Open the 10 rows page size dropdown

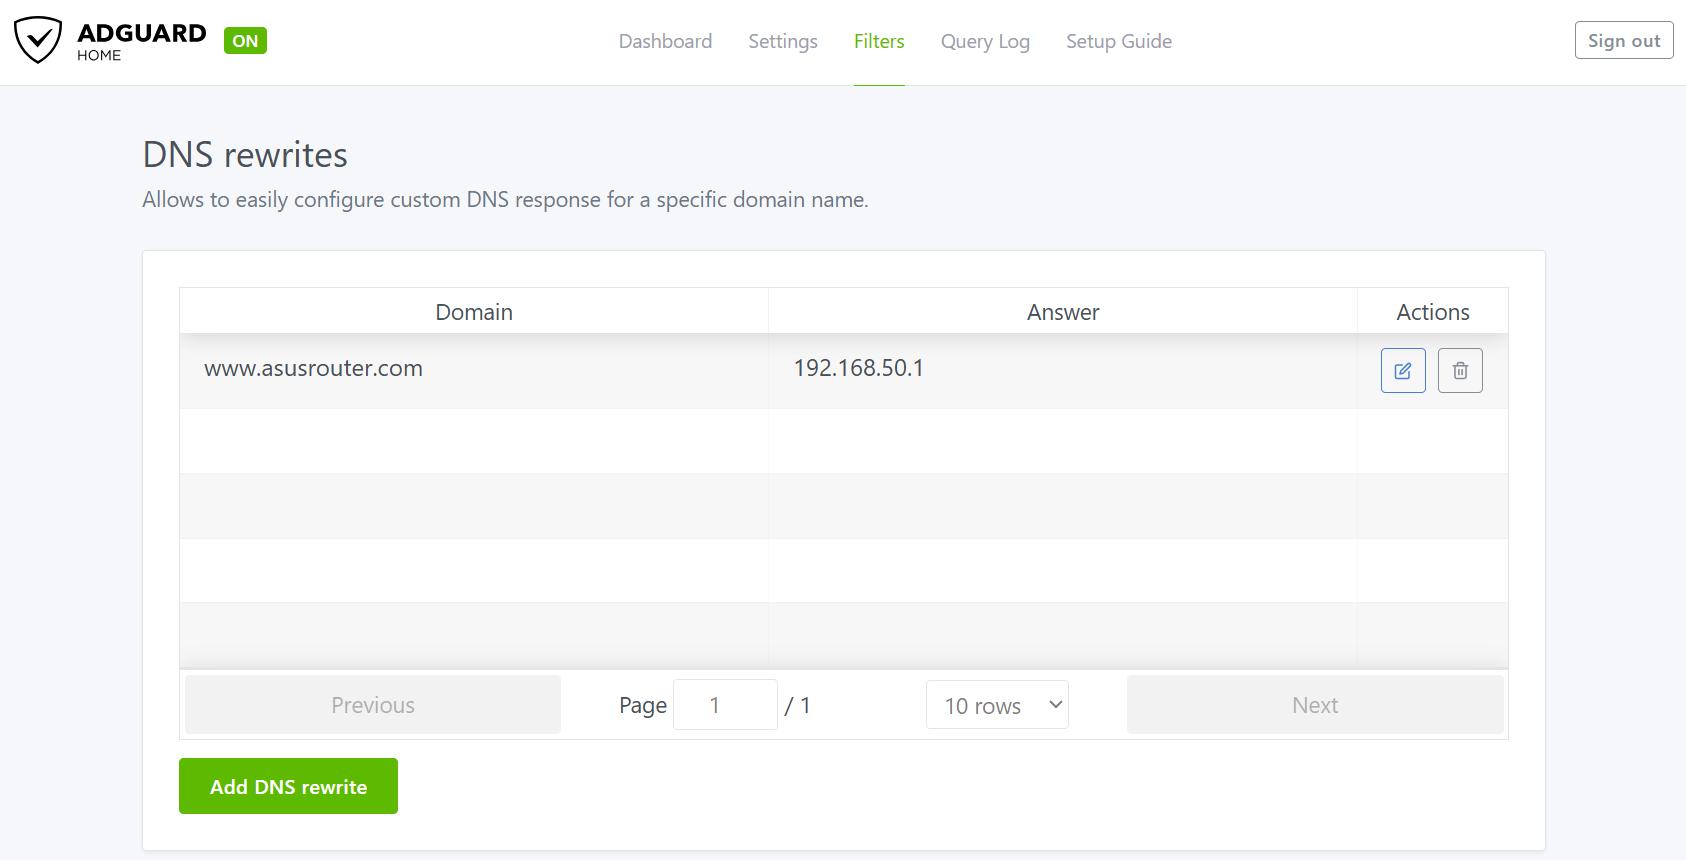click(x=996, y=705)
